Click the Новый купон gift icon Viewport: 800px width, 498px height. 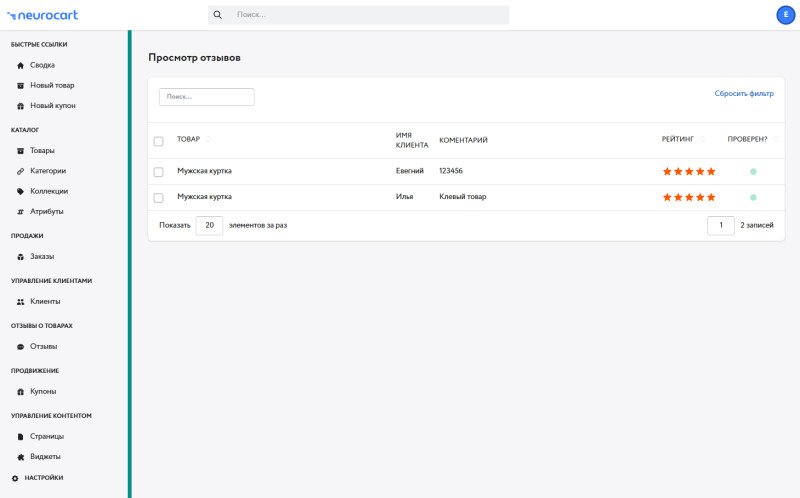[x=20, y=105]
